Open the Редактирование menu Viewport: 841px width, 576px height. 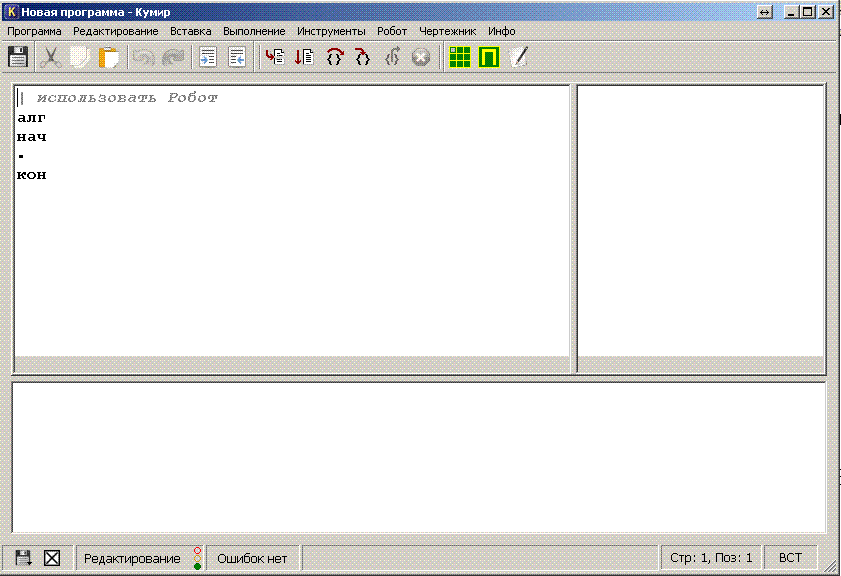tap(116, 31)
